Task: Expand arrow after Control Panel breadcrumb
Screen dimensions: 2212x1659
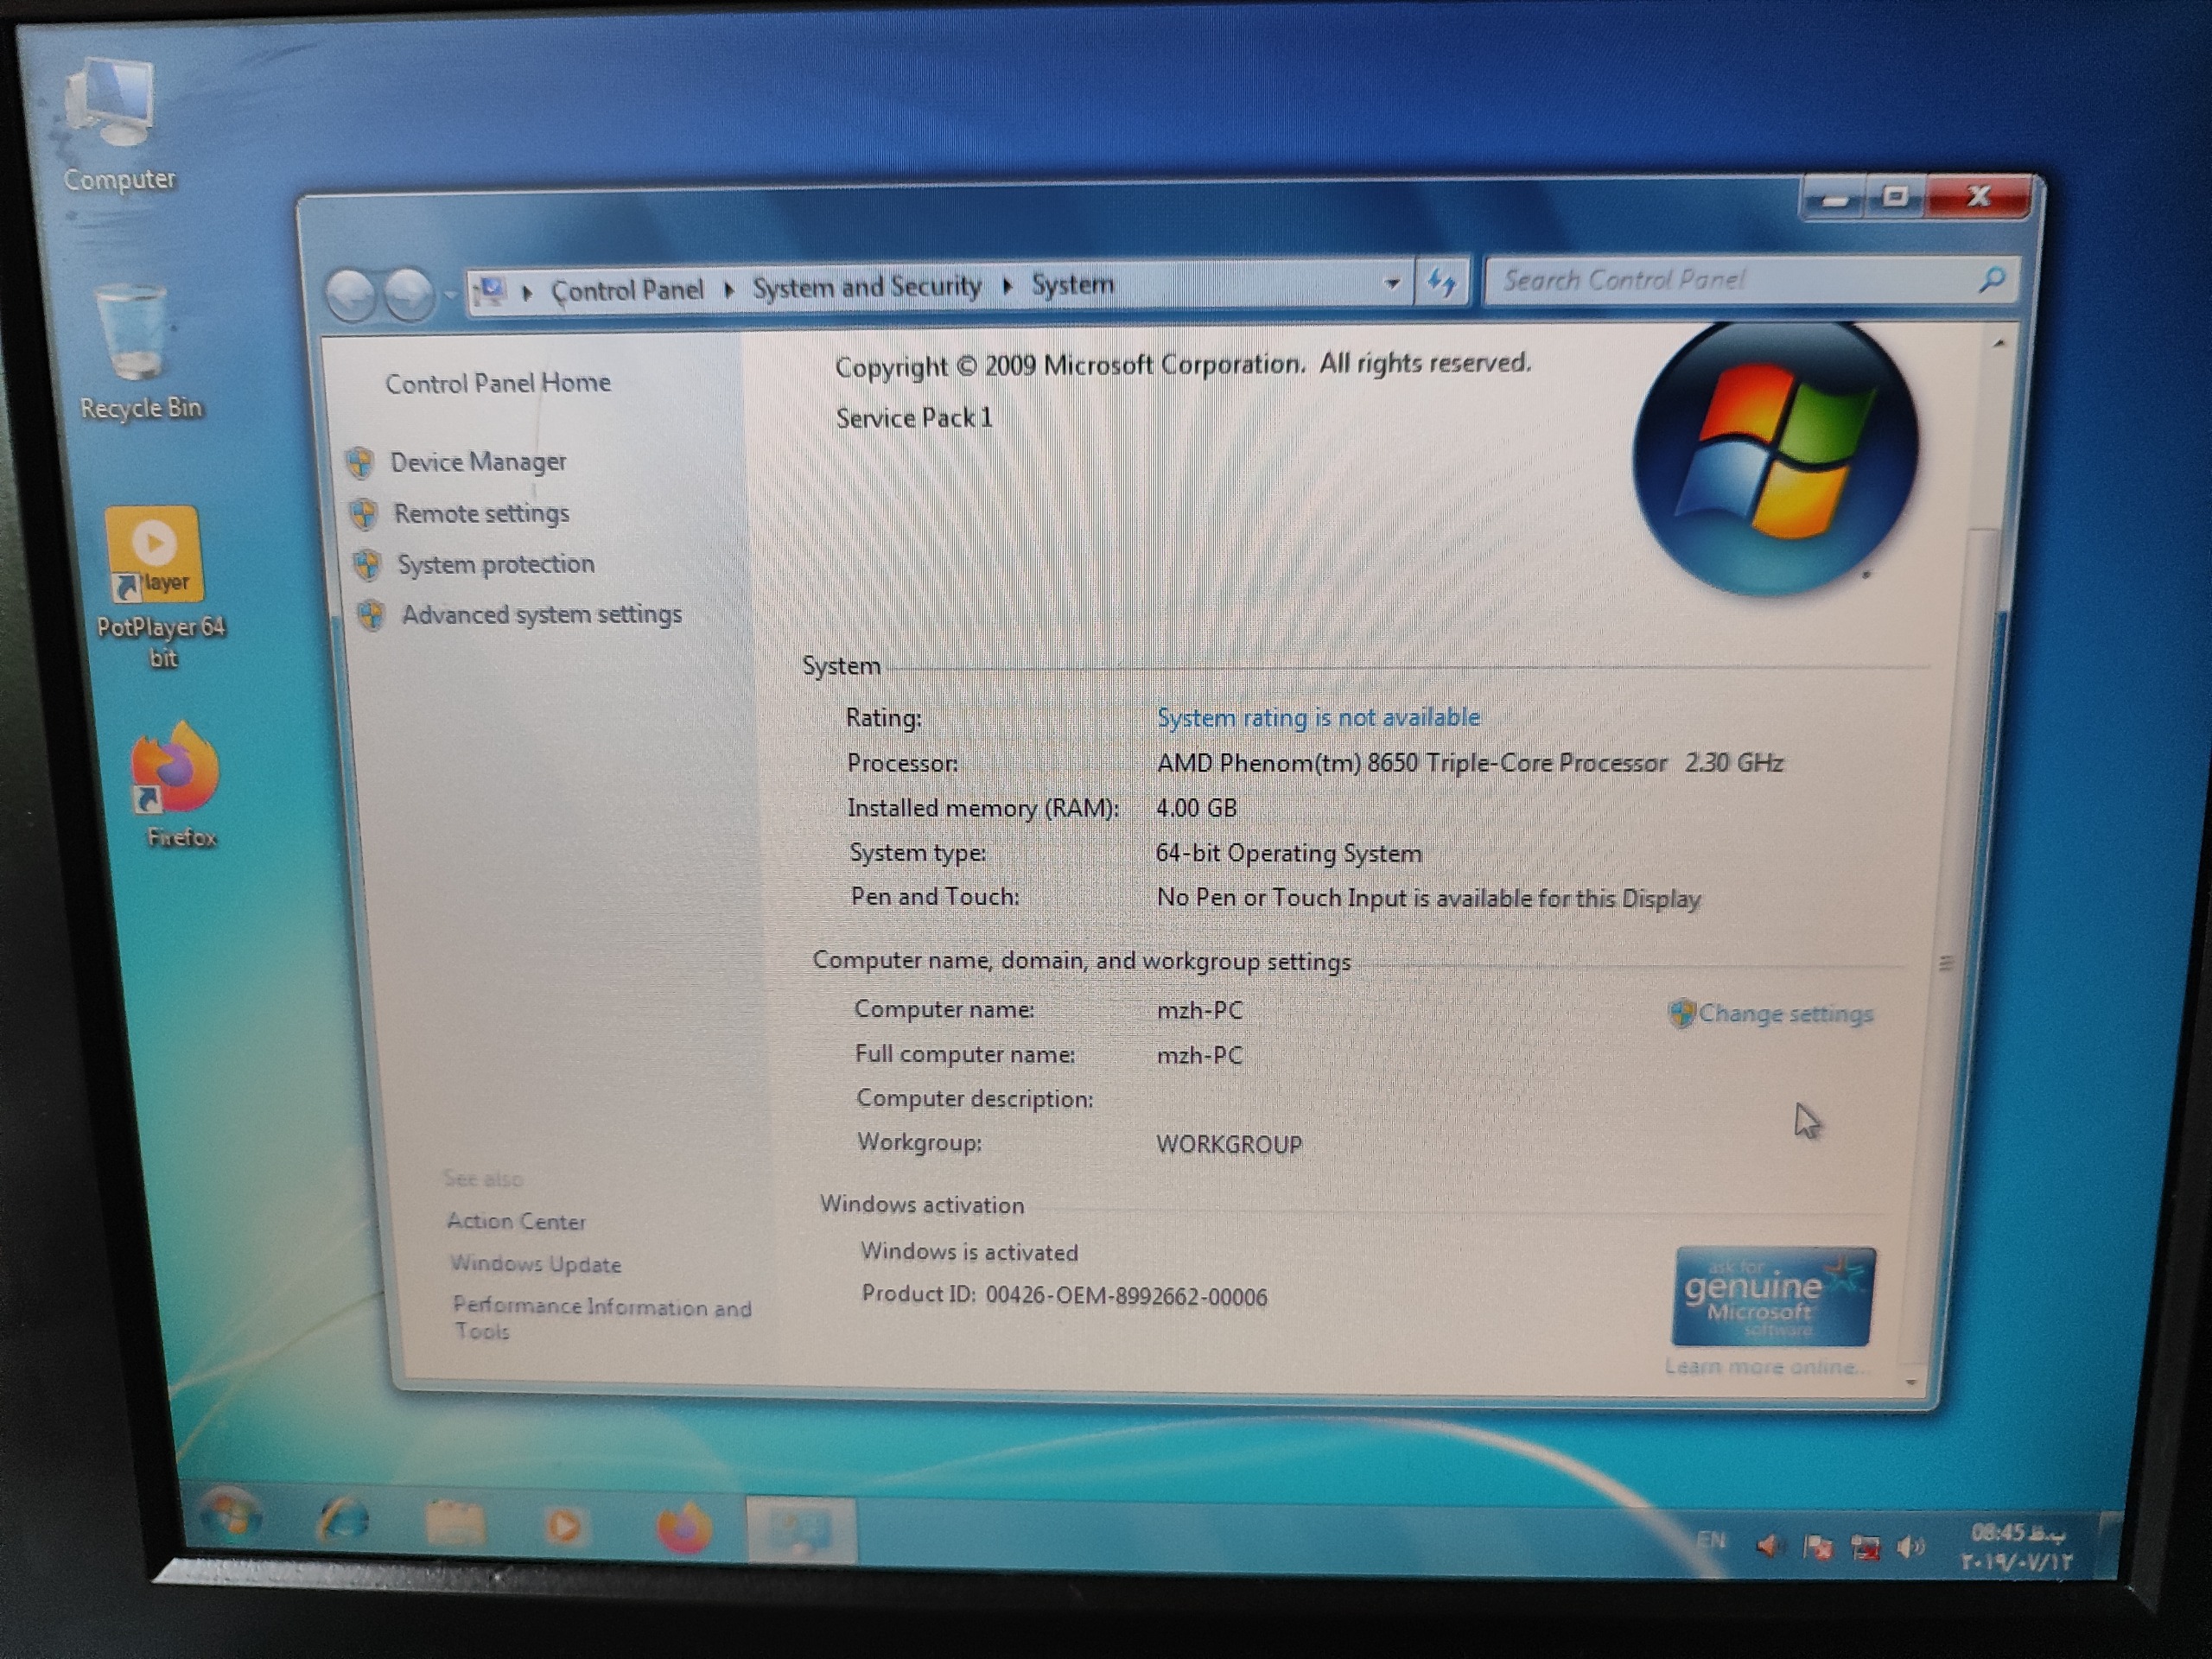Action: pos(729,290)
